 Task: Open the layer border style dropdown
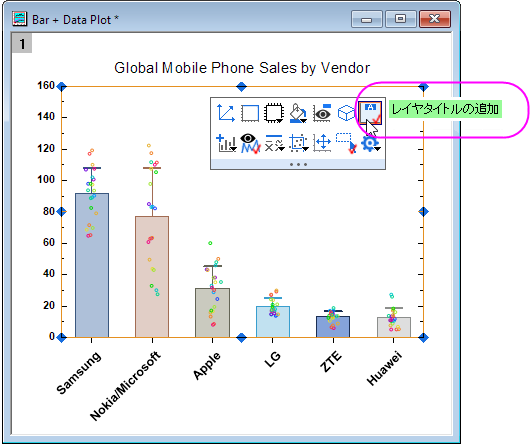coord(274,113)
